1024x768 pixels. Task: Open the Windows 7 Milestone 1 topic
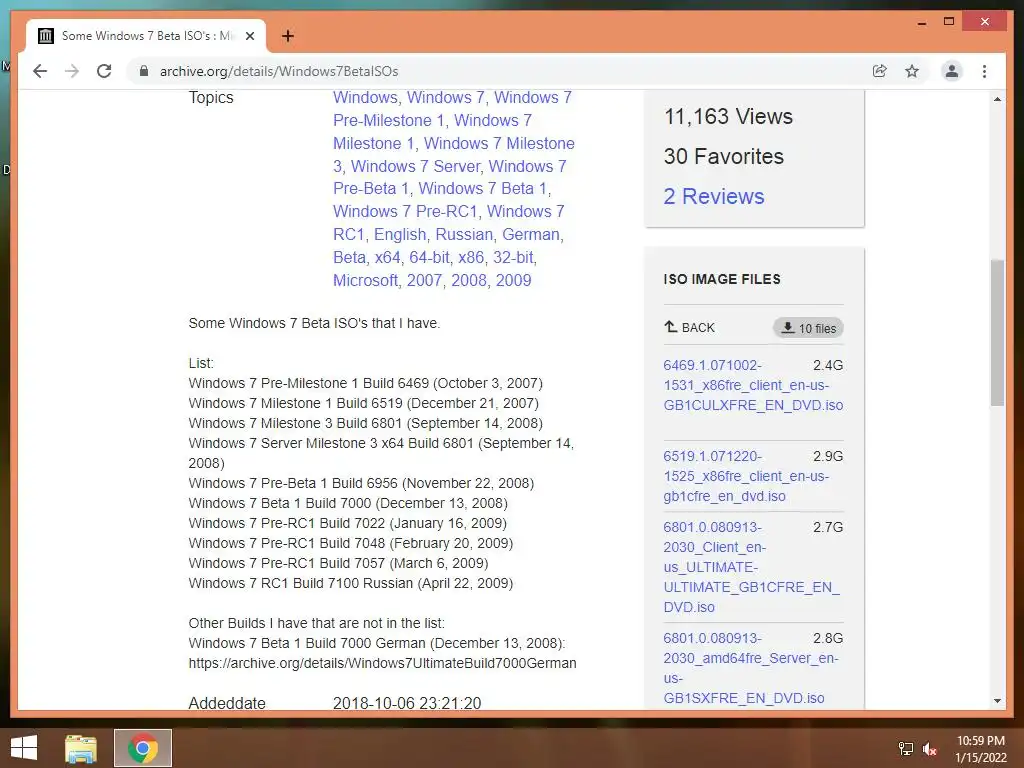(x=432, y=132)
